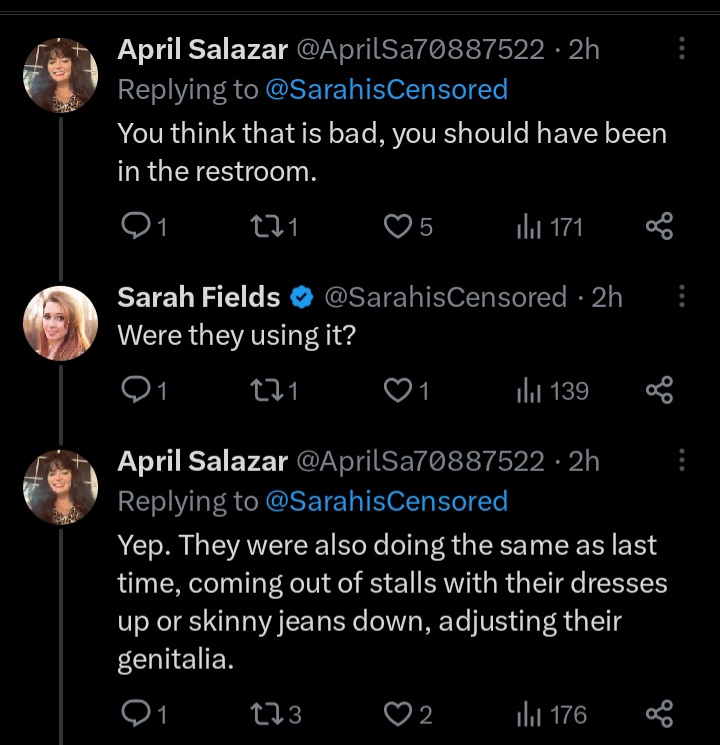Like the tweet with 2 likes

coord(399,714)
